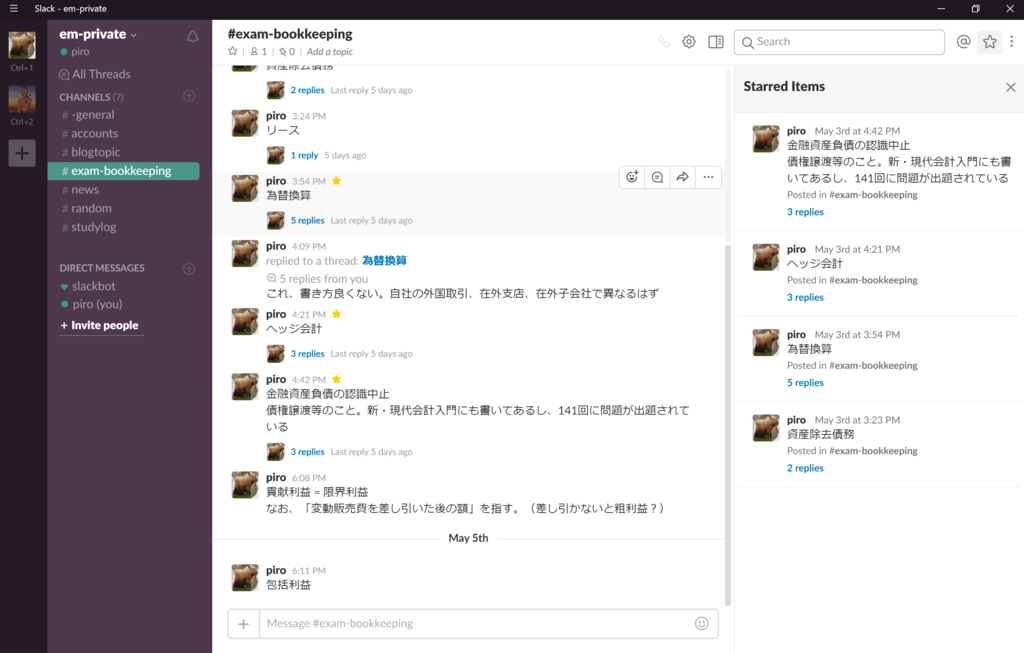Click inside the Search field

[838, 42]
